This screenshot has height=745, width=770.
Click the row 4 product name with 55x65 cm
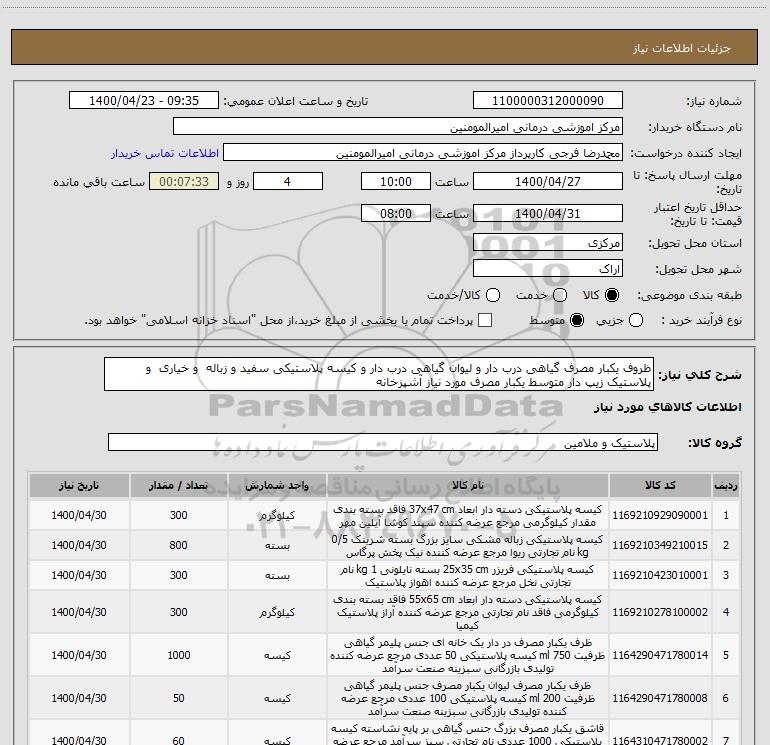click(468, 612)
